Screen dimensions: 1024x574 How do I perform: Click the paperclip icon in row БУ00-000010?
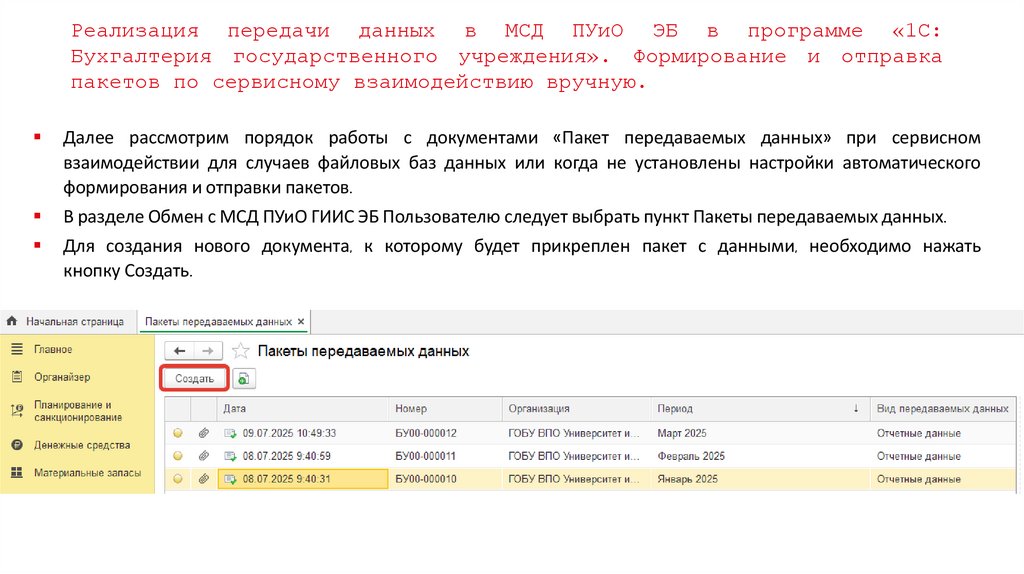[204, 479]
